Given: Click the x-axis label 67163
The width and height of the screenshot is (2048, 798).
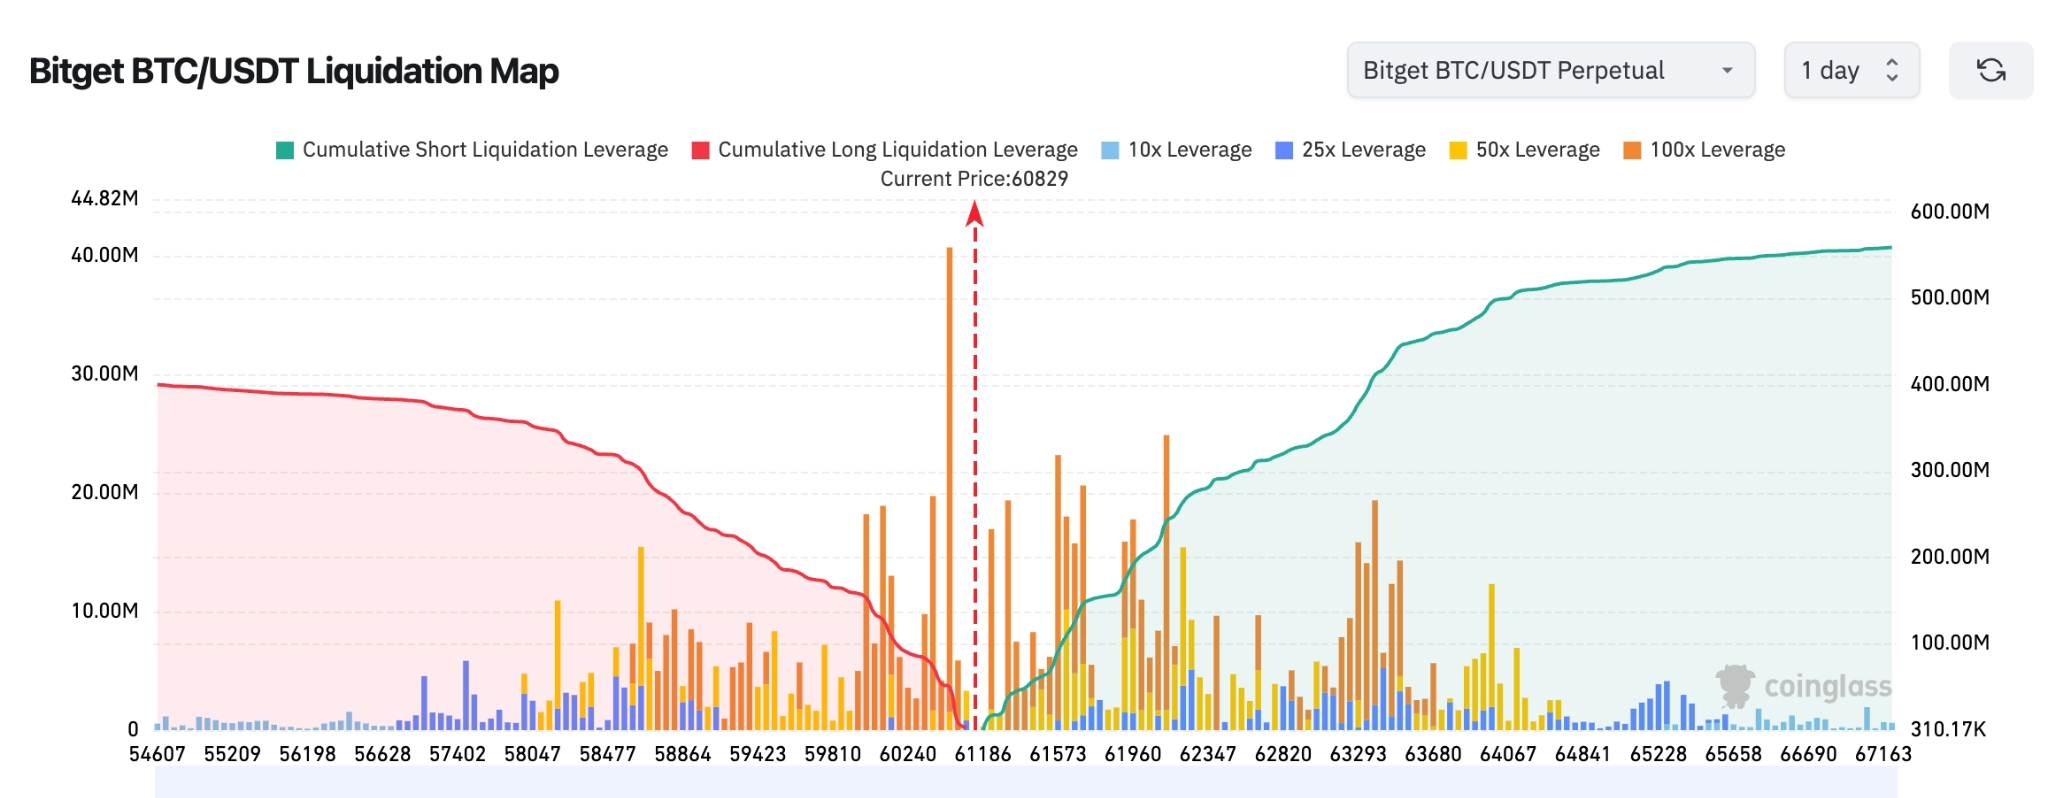Looking at the screenshot, I should coord(1883,754).
